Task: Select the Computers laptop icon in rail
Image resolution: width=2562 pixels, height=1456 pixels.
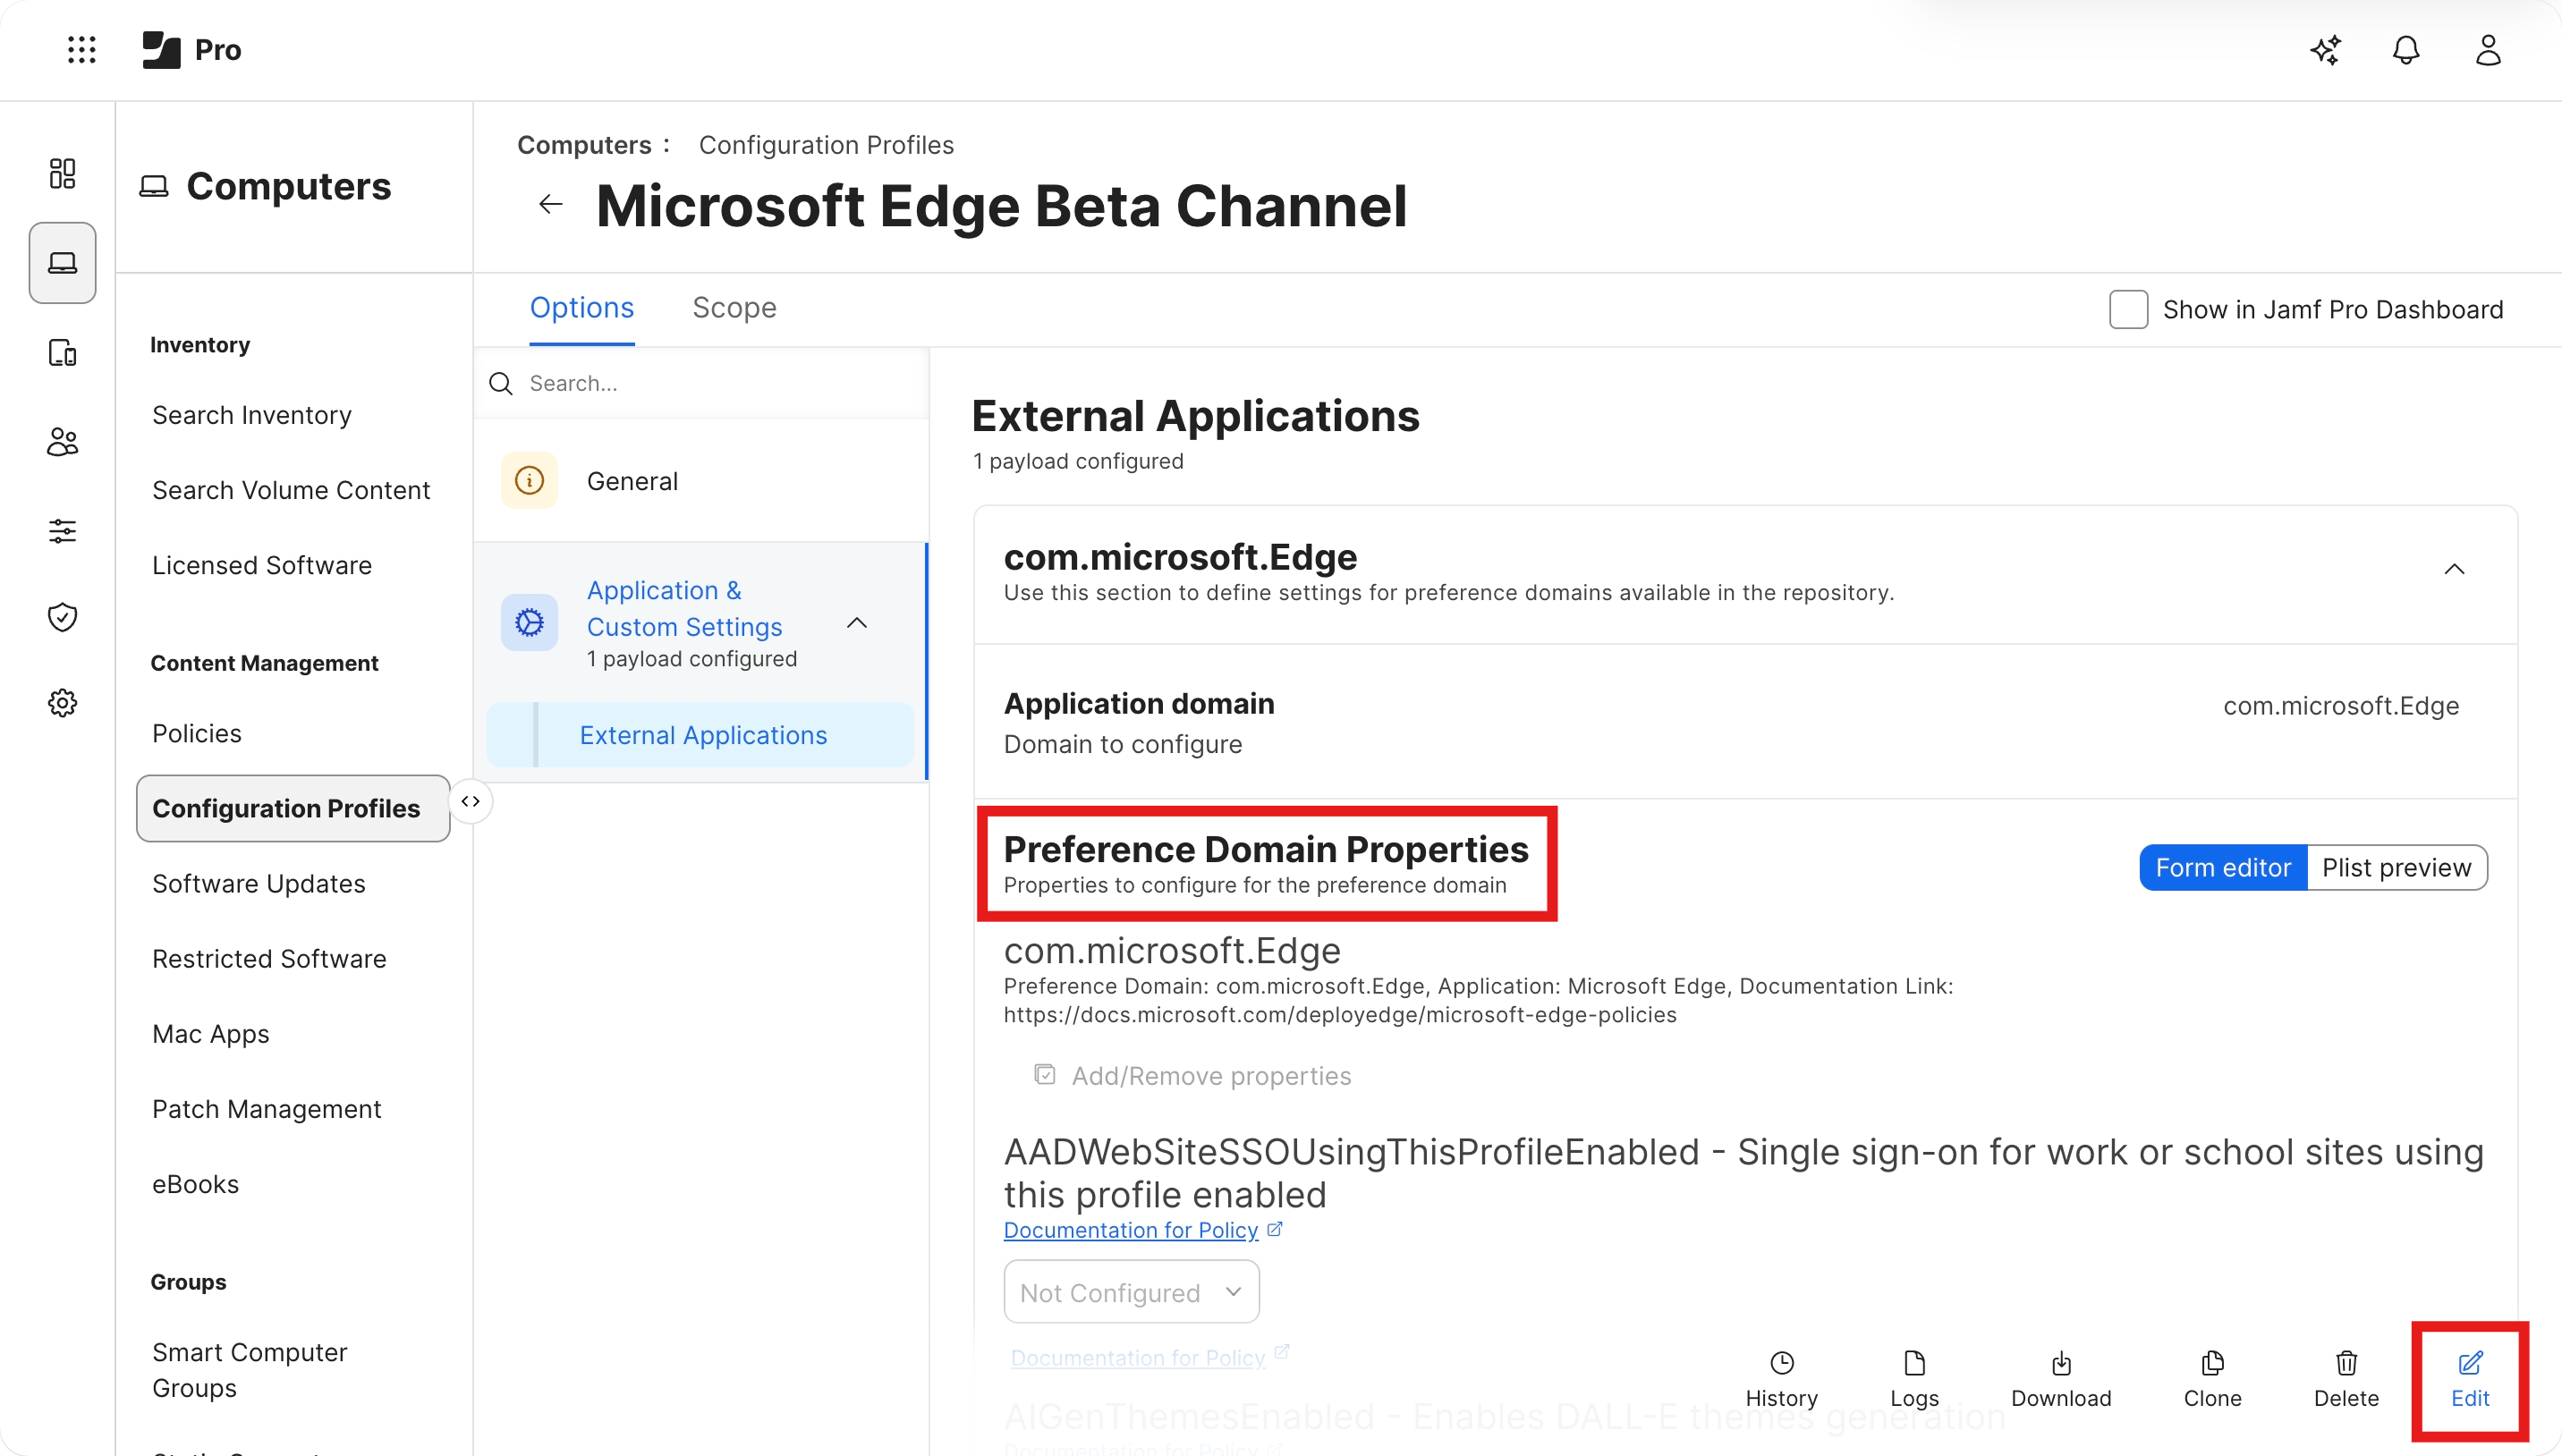Action: pyautogui.click(x=62, y=263)
